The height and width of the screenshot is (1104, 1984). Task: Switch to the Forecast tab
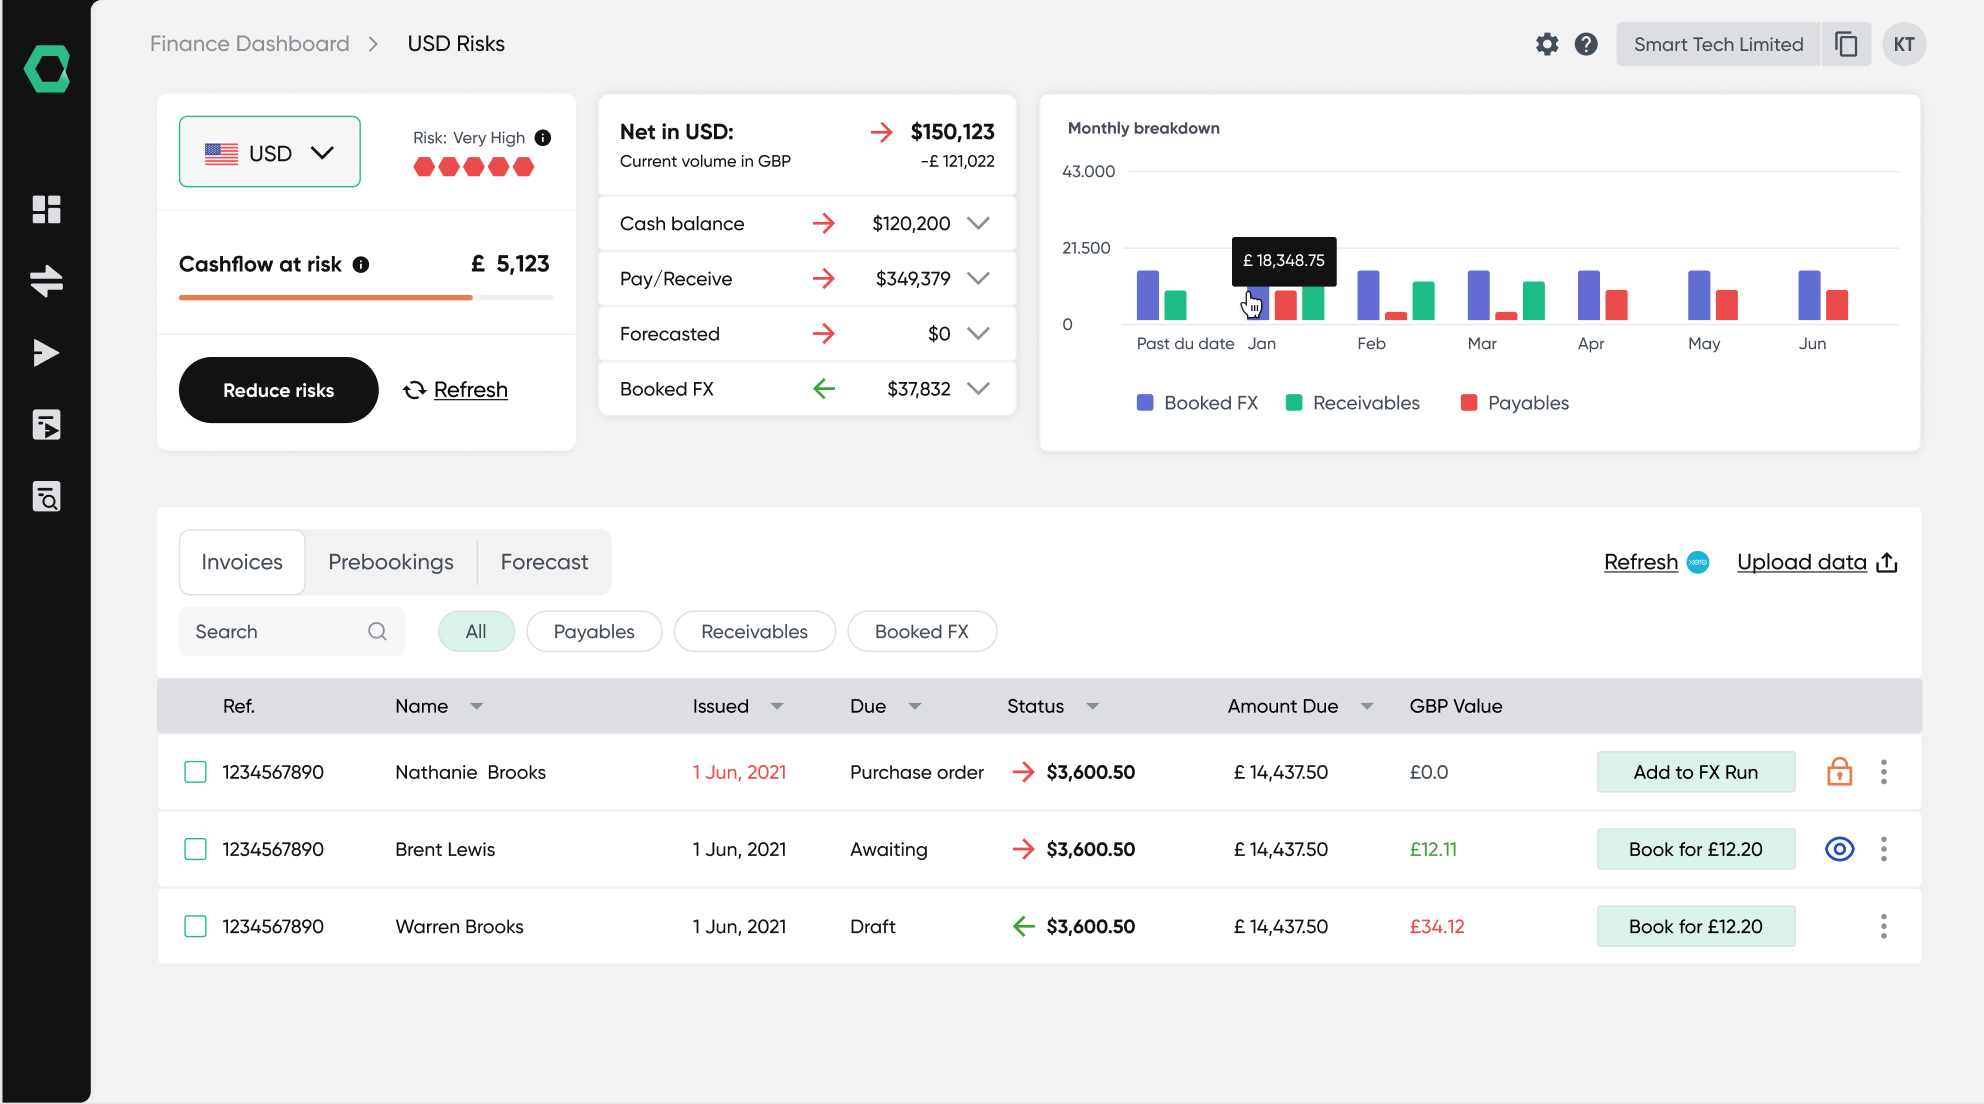pos(544,562)
